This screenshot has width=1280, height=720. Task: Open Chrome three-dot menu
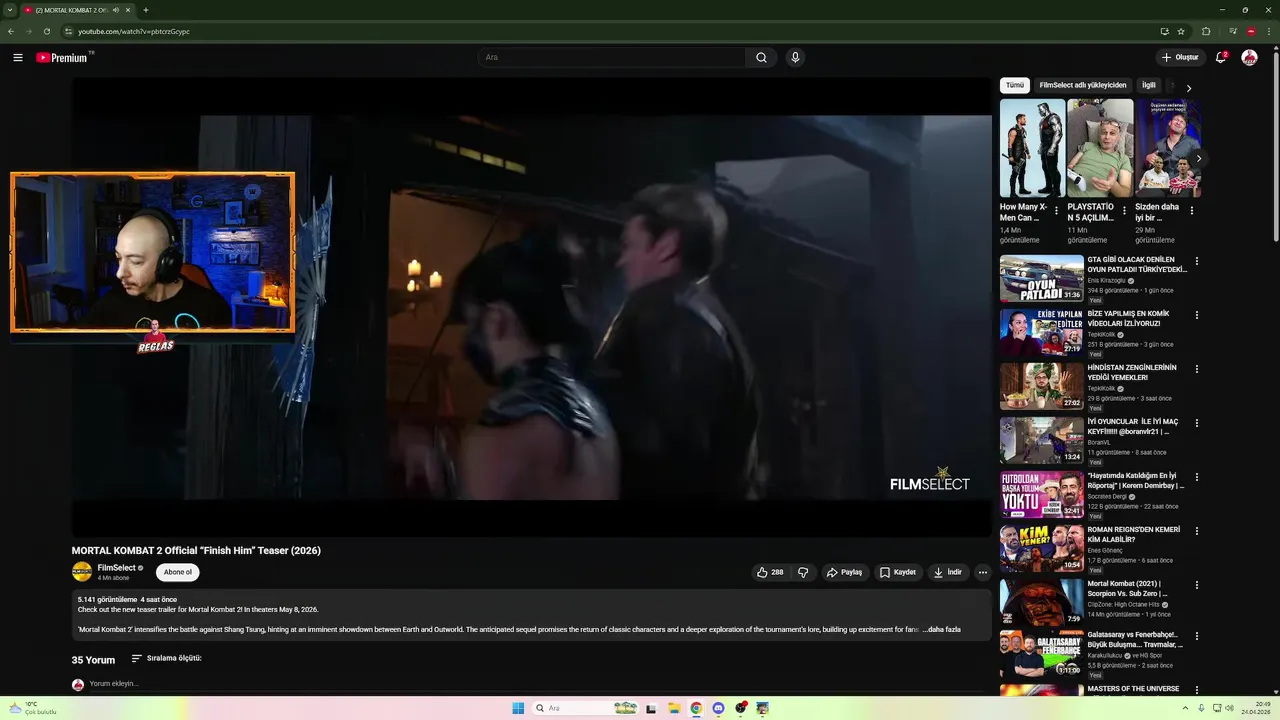pos(1267,31)
